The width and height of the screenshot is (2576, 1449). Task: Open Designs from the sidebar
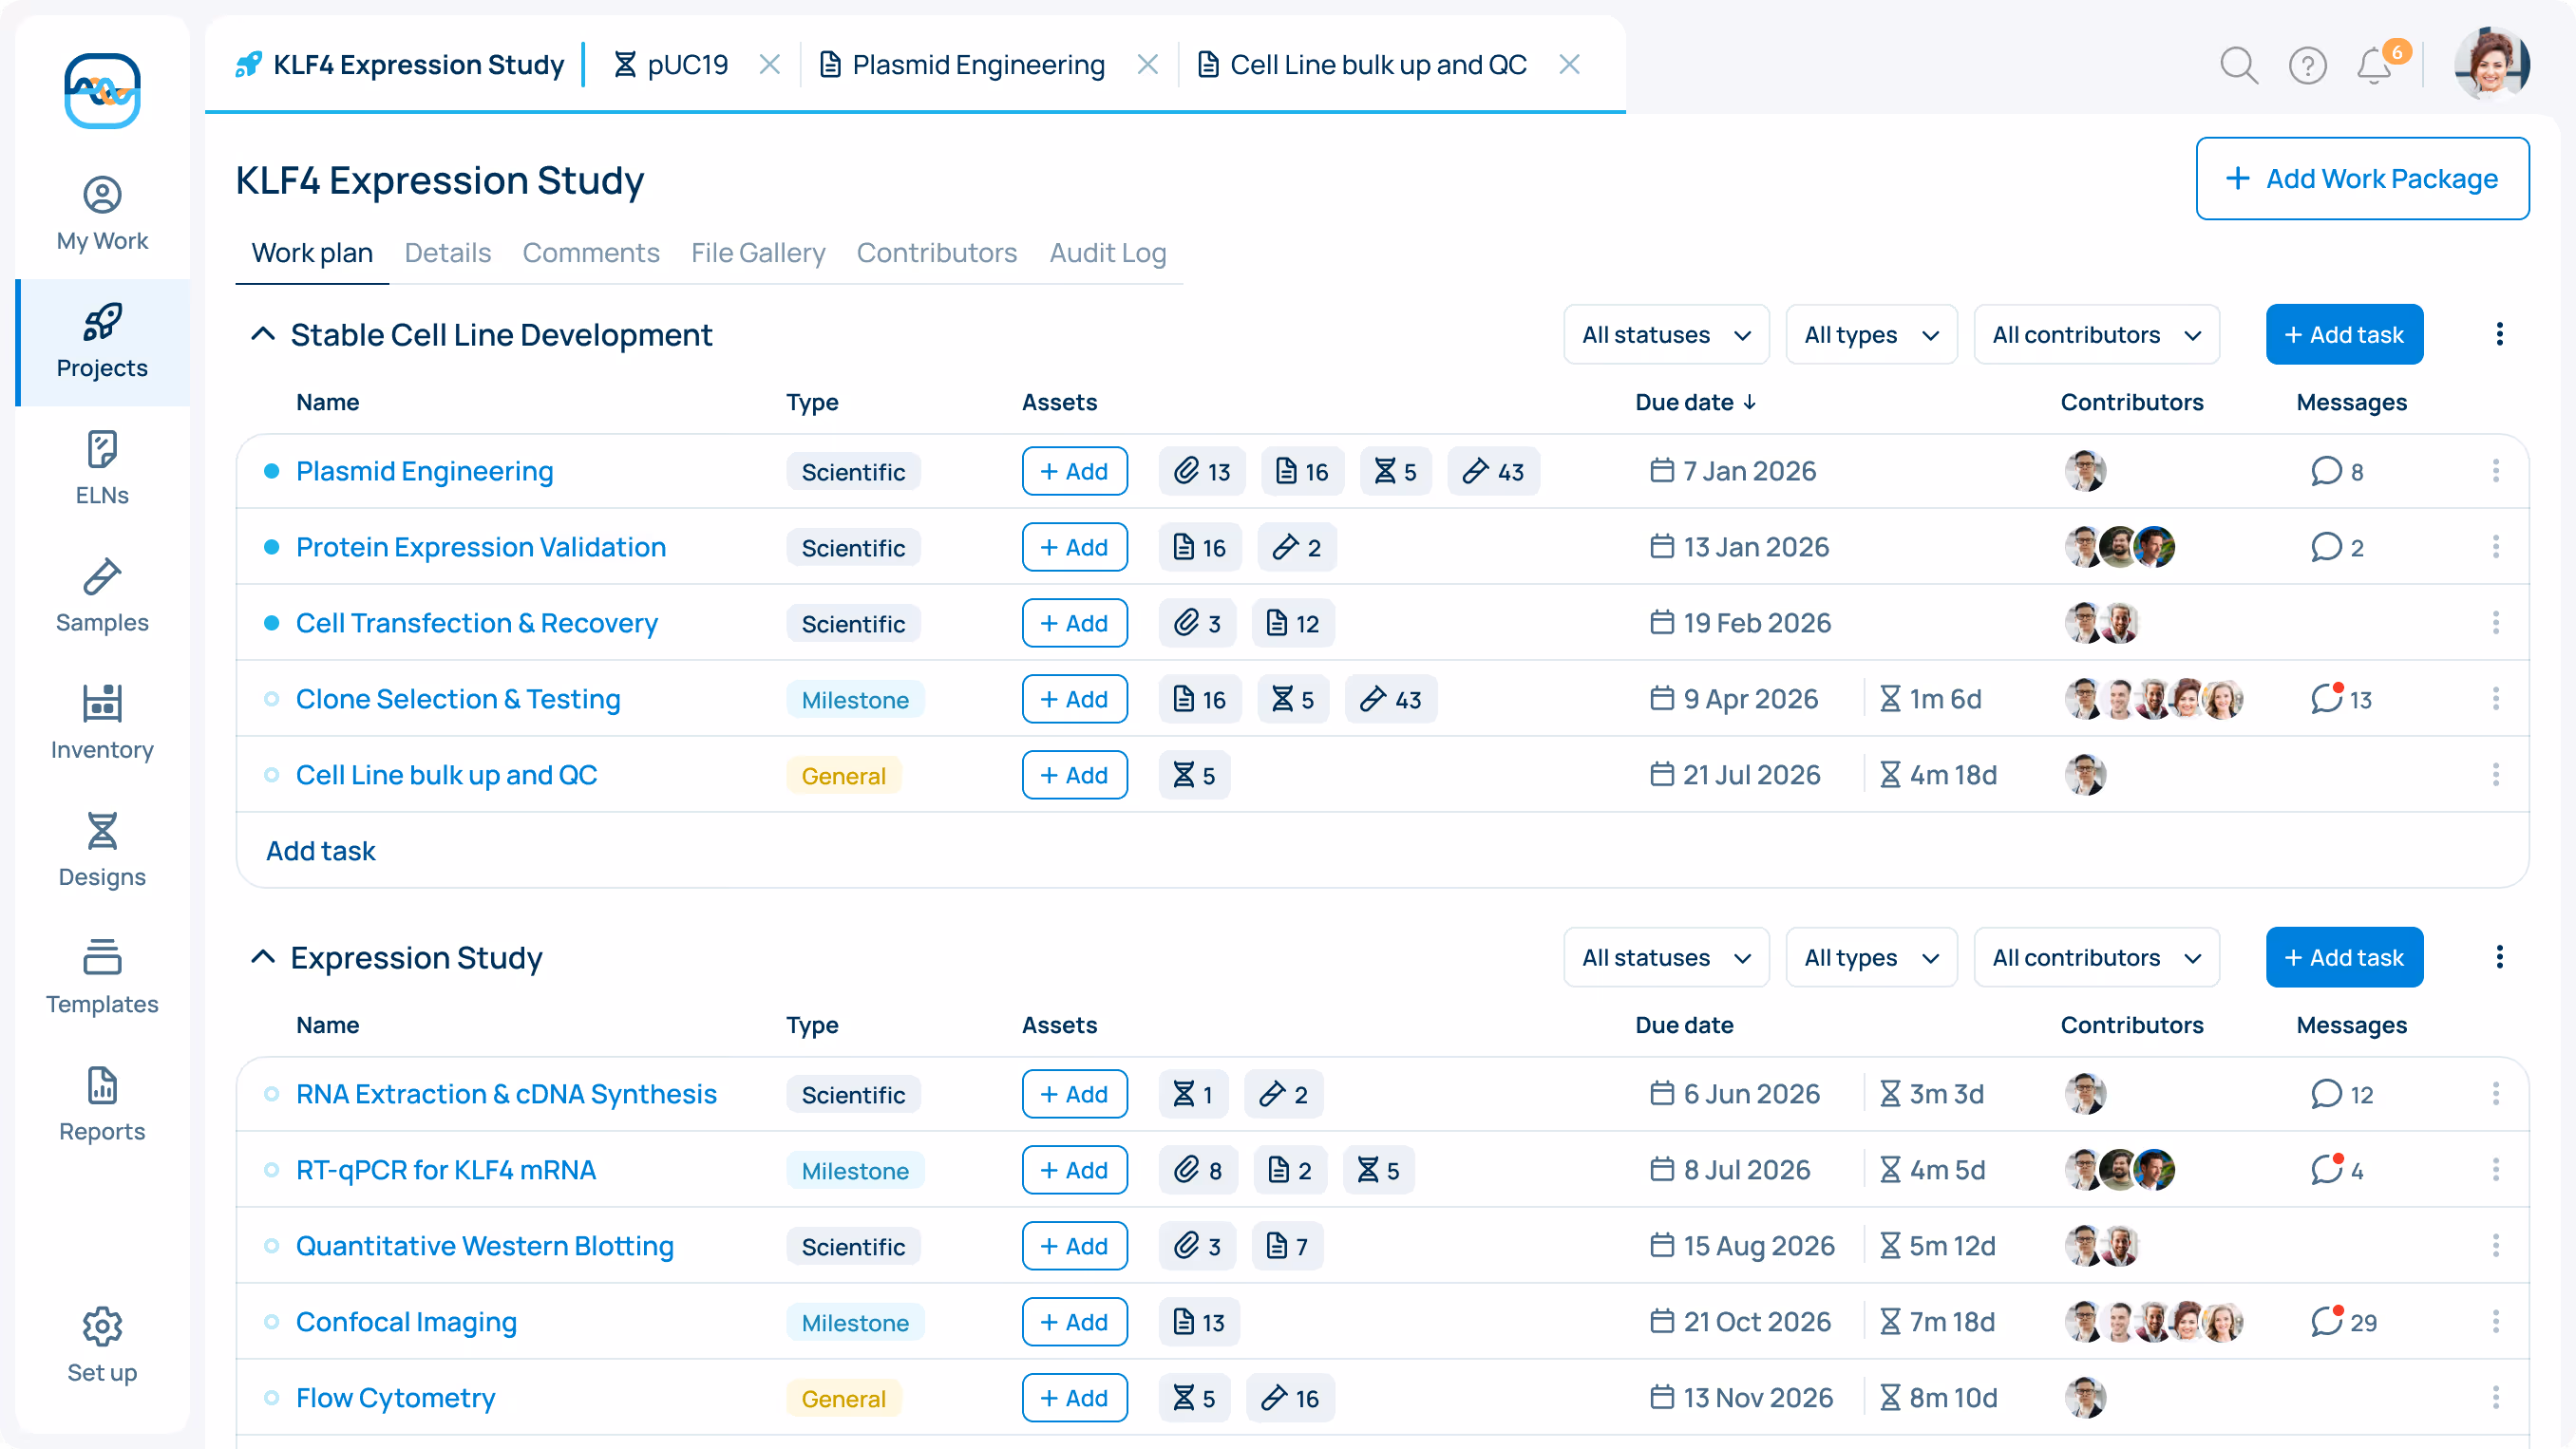pyautogui.click(x=102, y=850)
